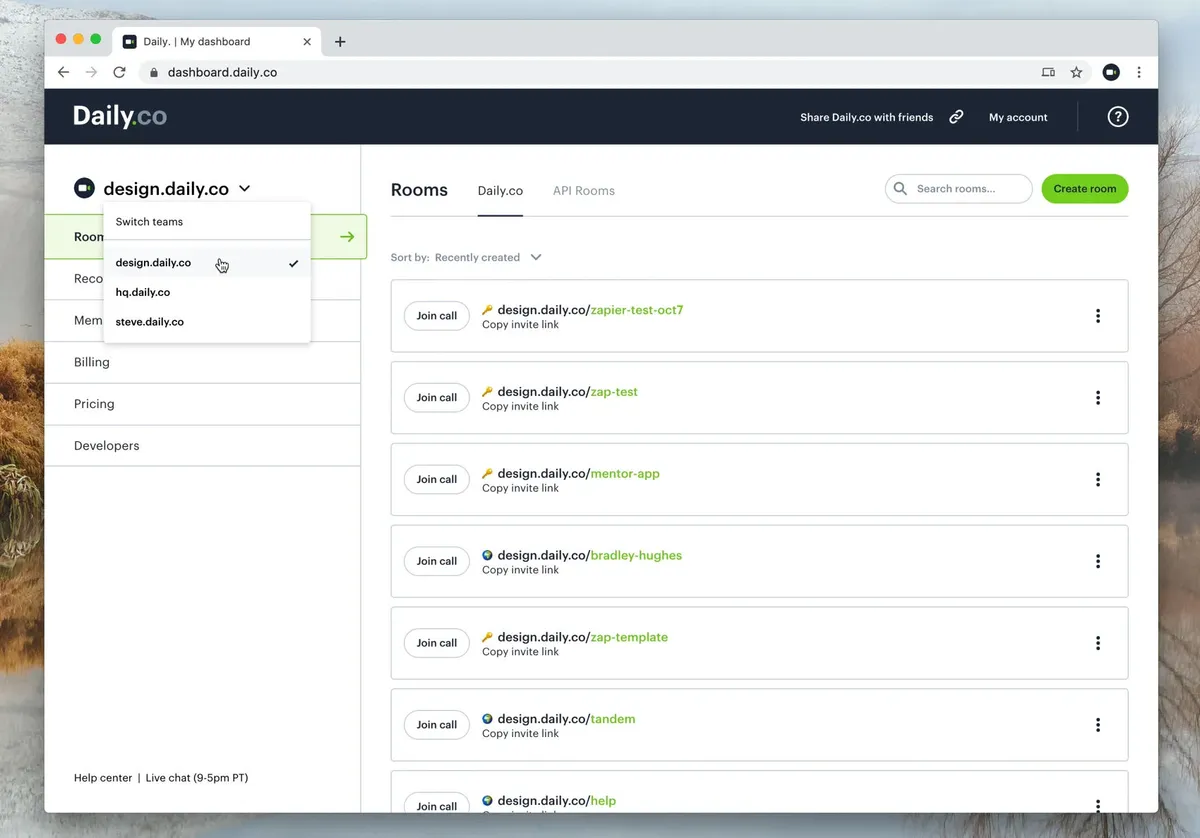Start Live chat (9-5pm PT)
This screenshot has width=1200, height=838.
[x=197, y=778]
